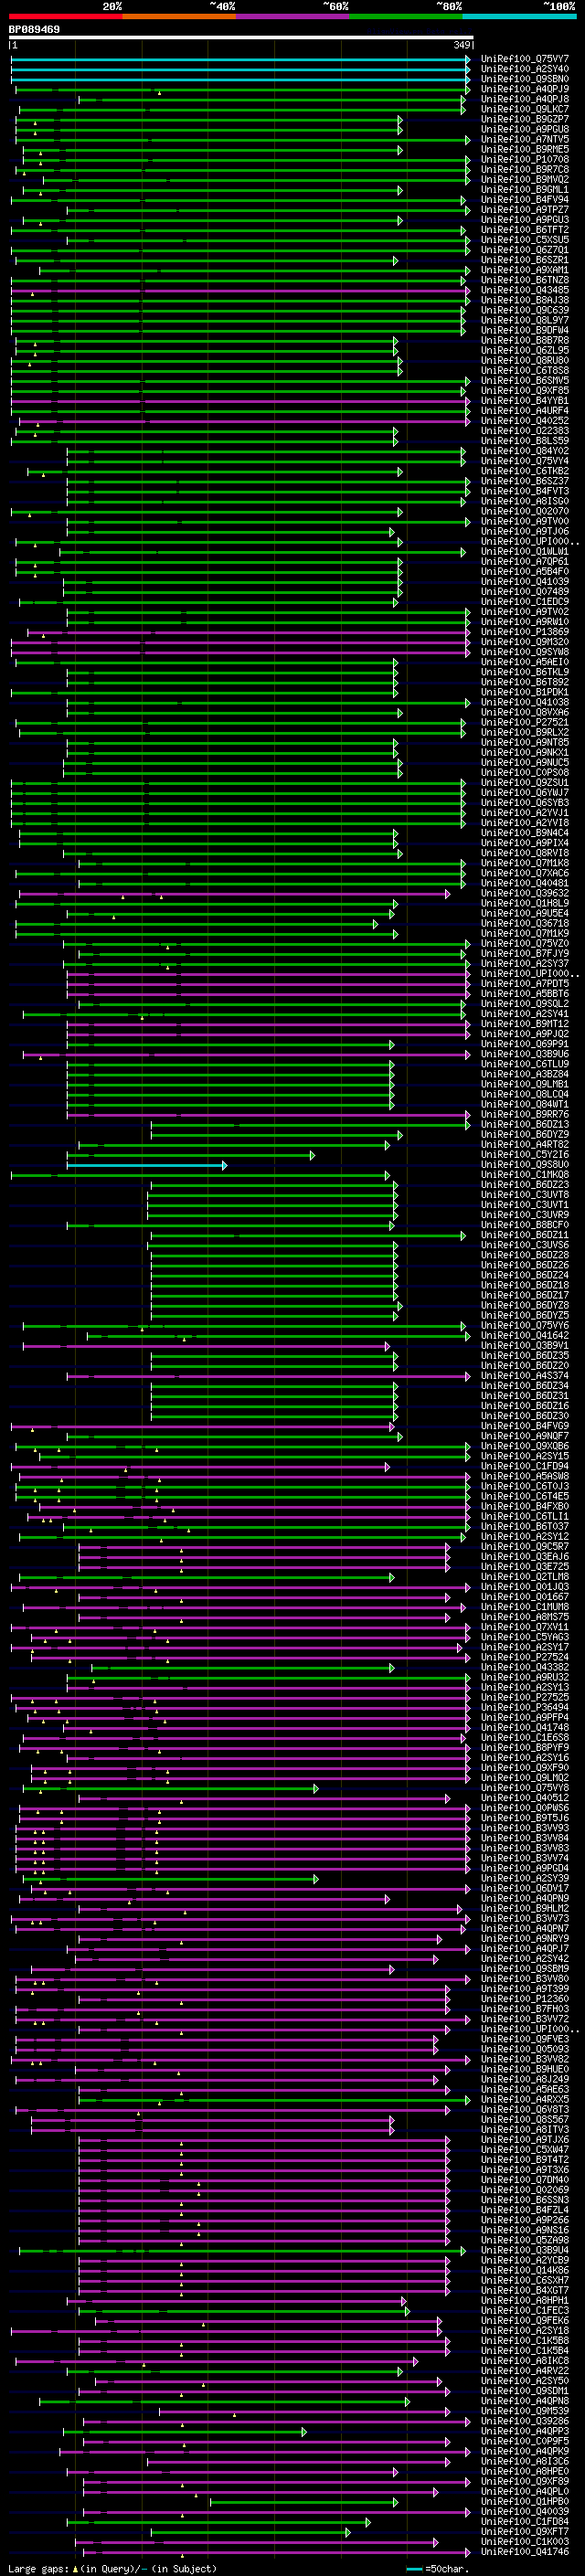This screenshot has width=585, height=2576.
Task: Click the white query sequence bar
Action: point(241,37)
